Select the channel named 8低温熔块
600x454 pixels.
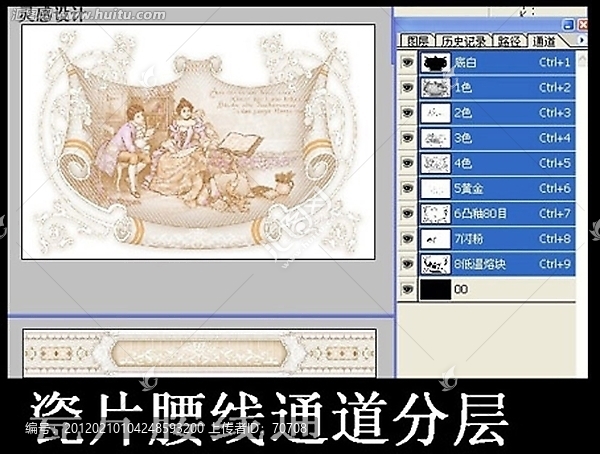tap(480, 264)
